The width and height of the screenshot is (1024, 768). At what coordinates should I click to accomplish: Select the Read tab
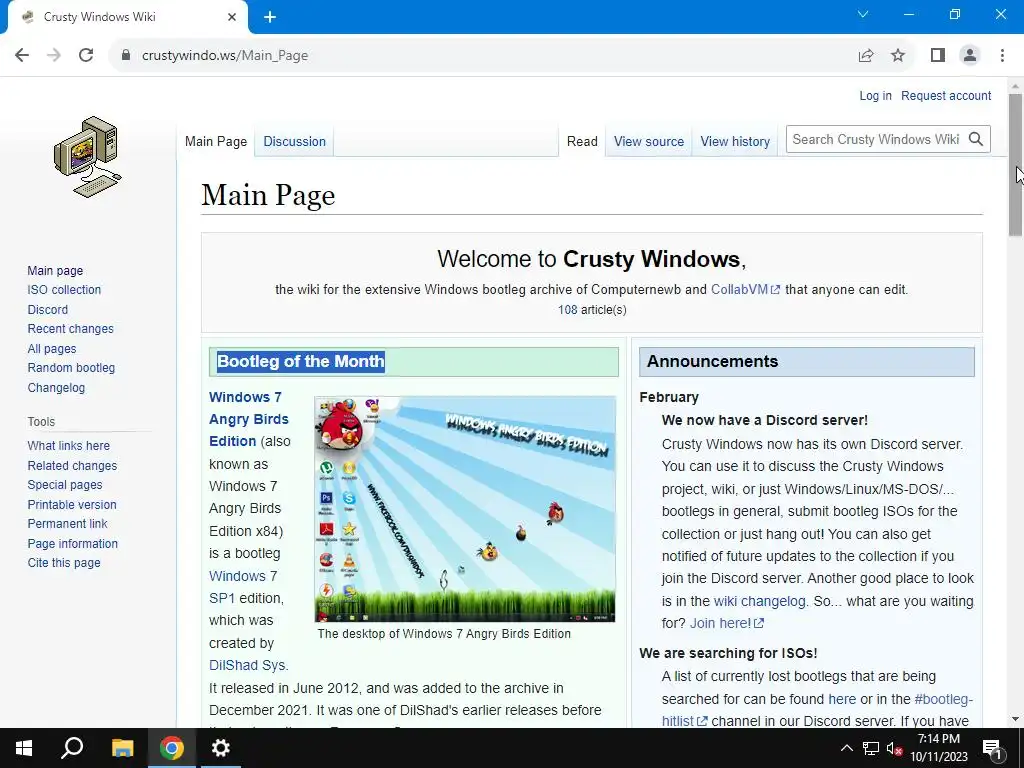click(582, 142)
